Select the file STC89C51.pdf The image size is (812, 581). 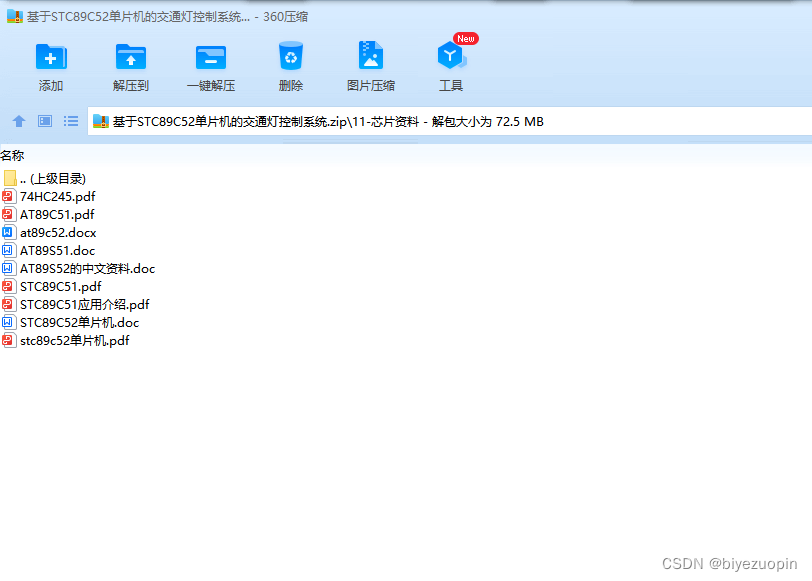[61, 286]
